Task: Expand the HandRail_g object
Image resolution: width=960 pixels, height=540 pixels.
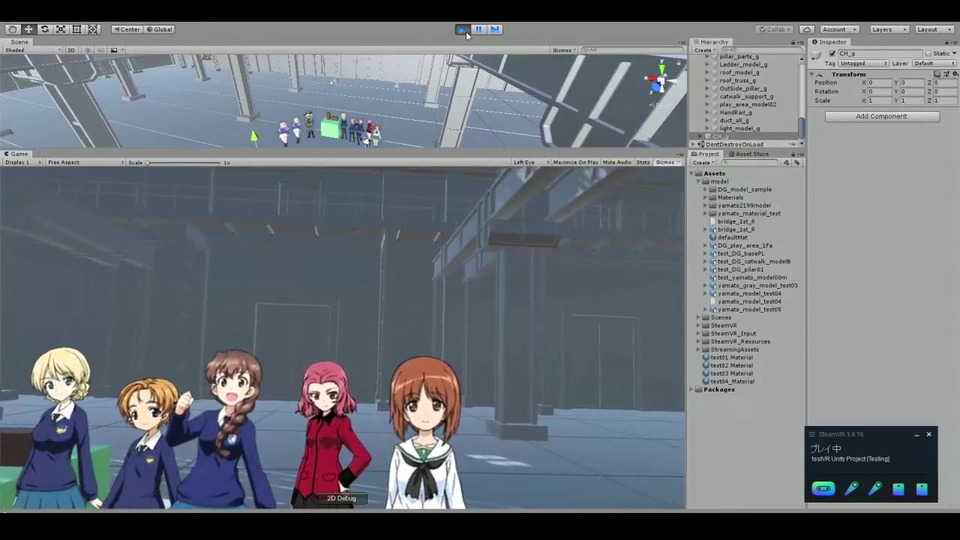Action: (707, 113)
